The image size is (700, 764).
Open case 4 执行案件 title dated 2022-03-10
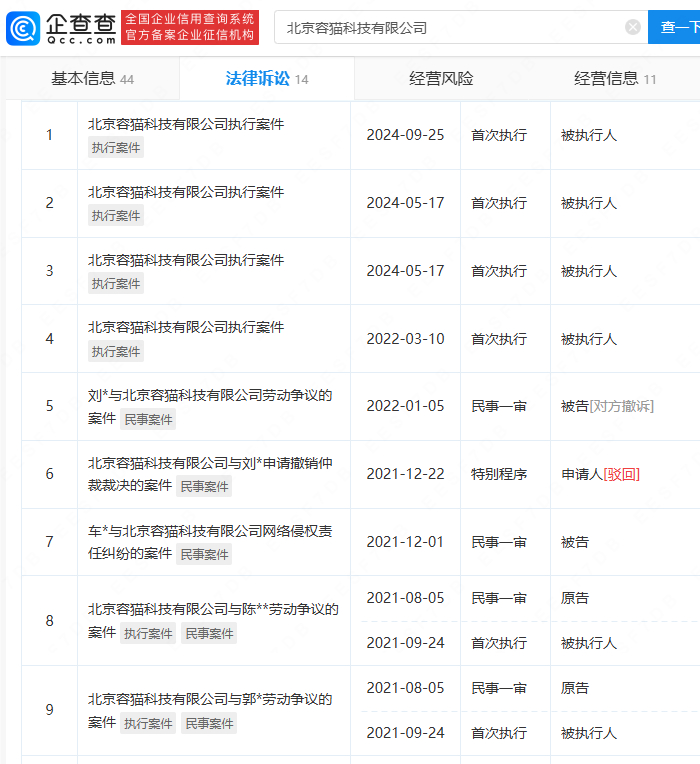(186, 327)
